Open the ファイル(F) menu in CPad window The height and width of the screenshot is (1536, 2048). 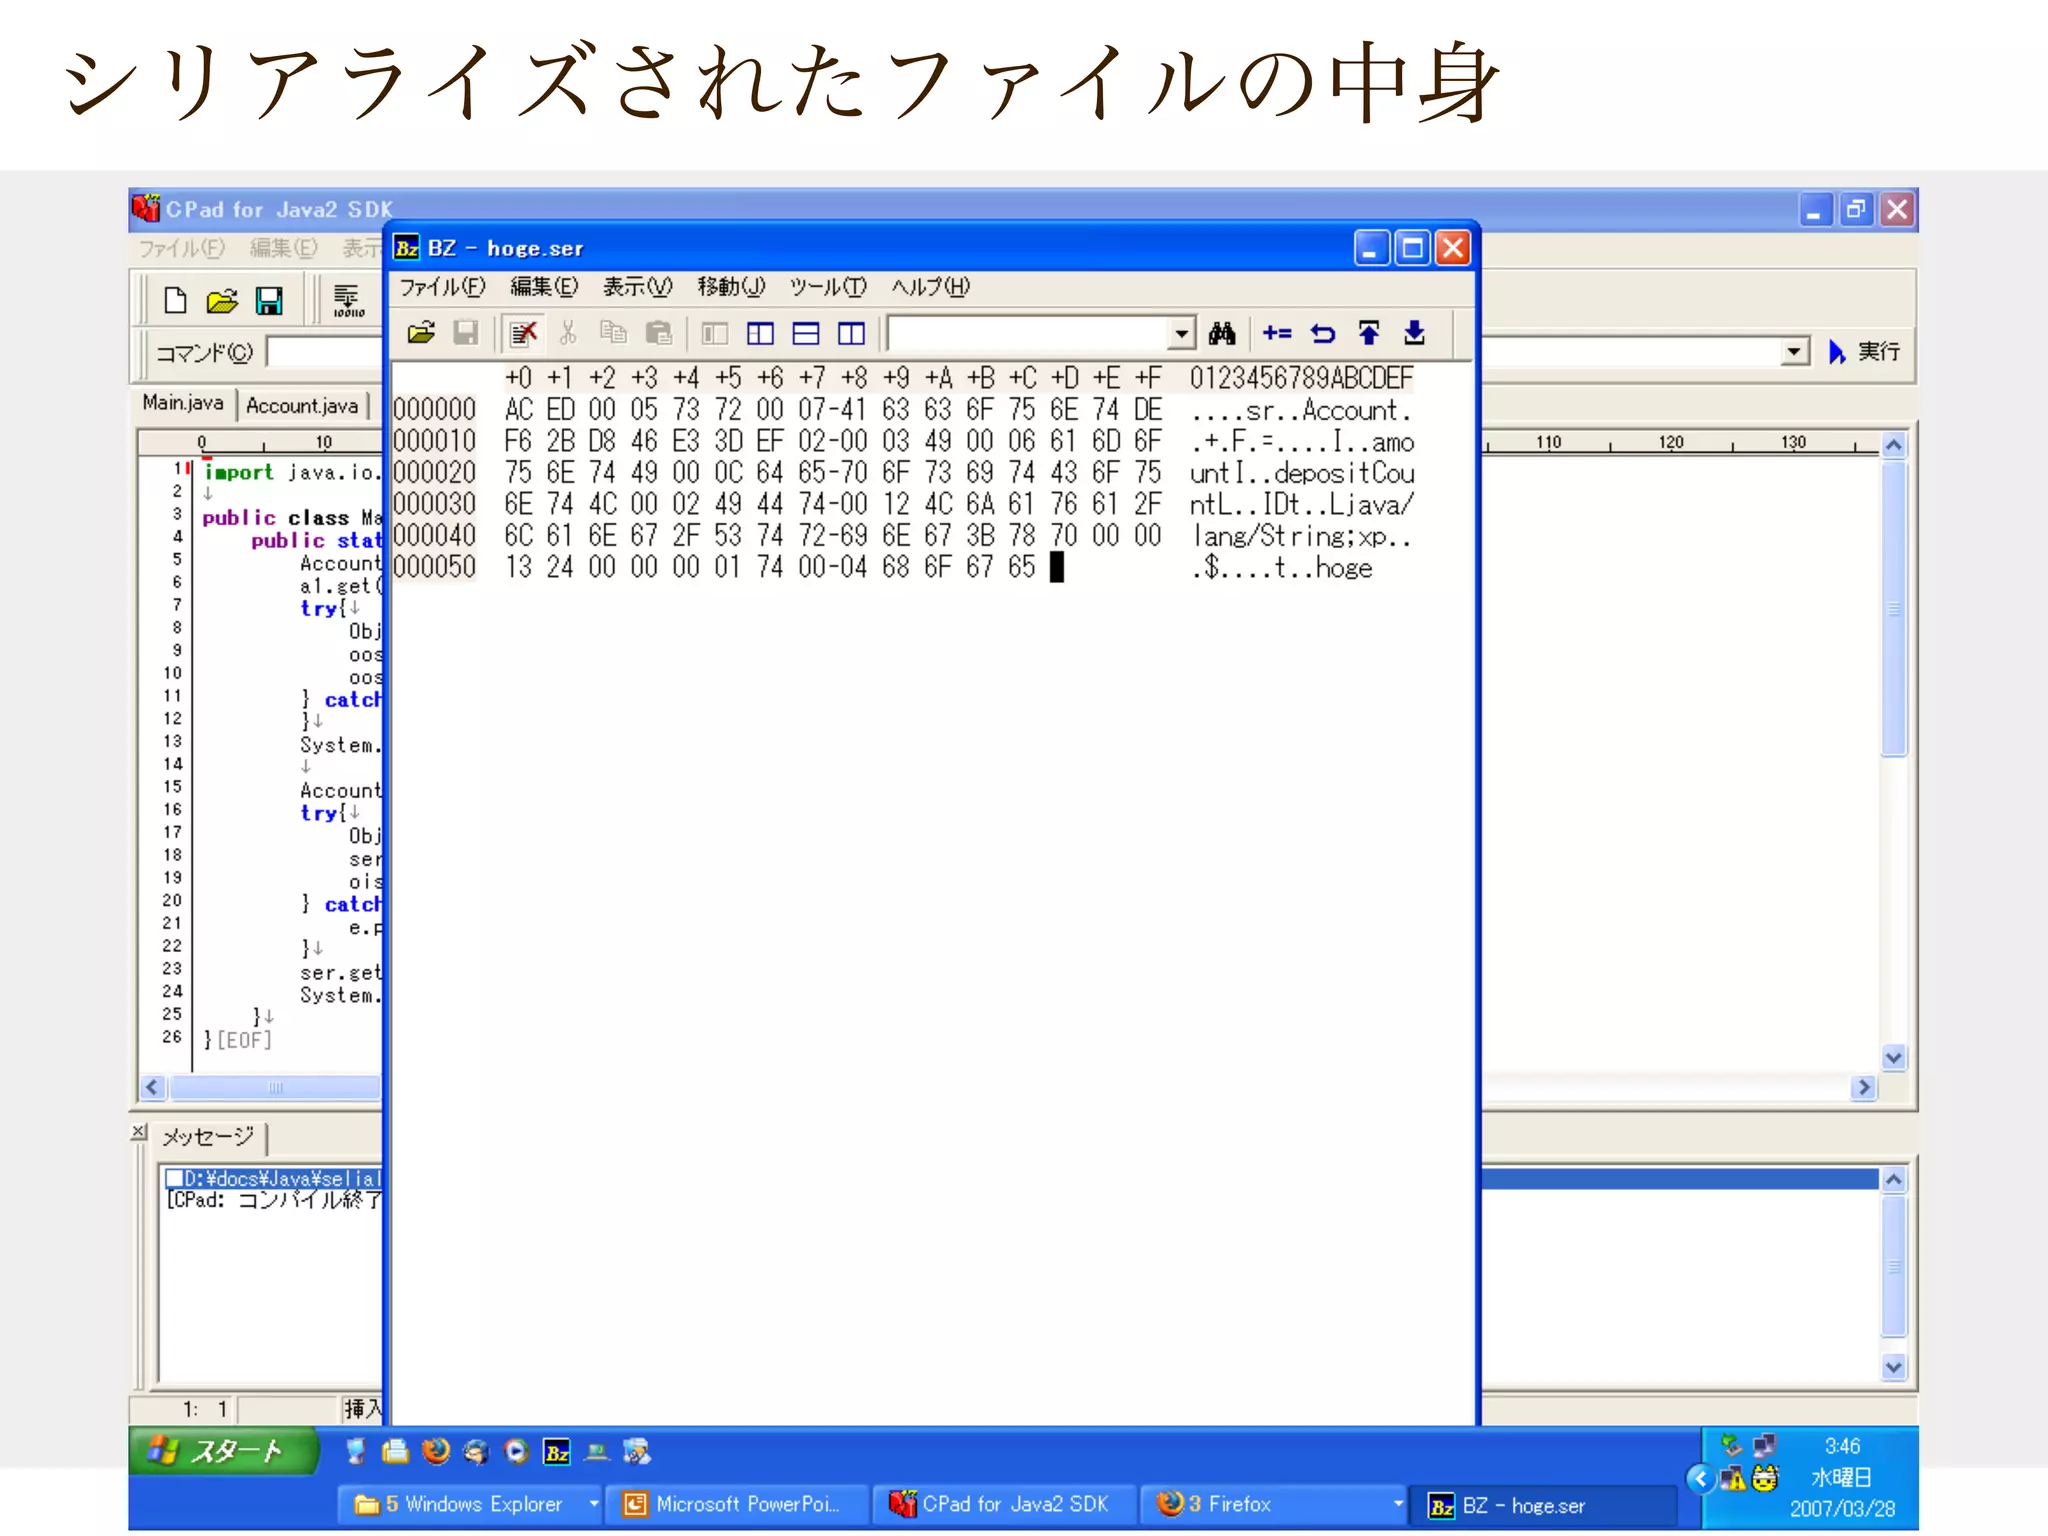click(181, 248)
